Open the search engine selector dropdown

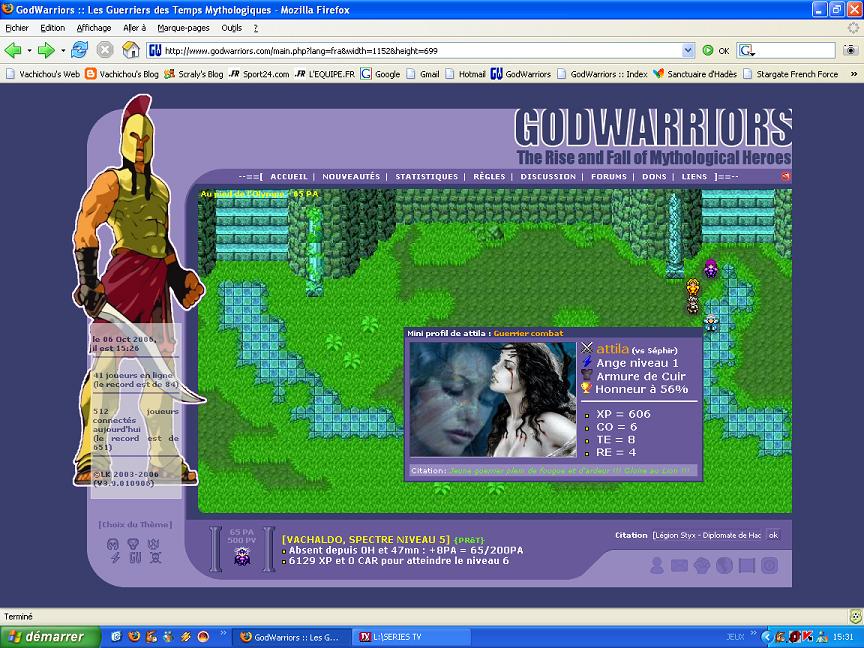(747, 51)
